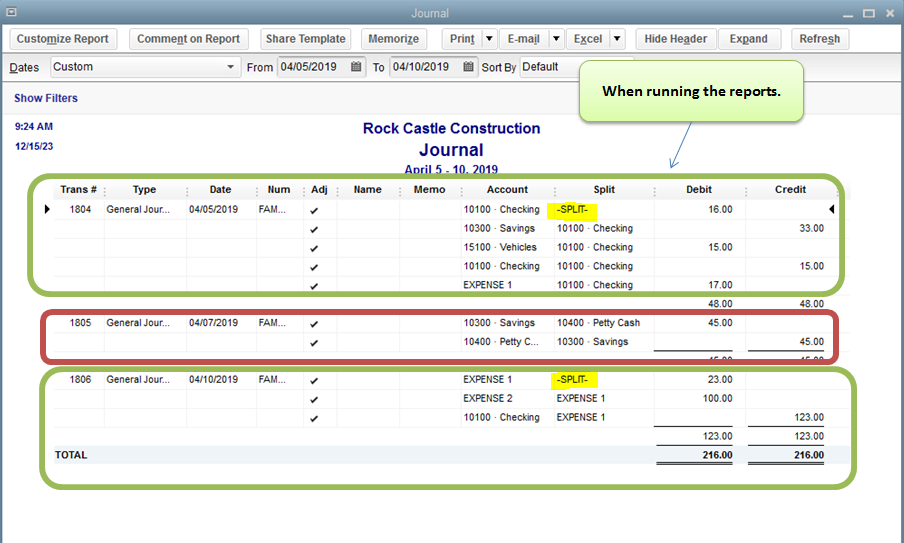Select the Num column header
Image resolution: width=904 pixels, height=543 pixels.
[279, 190]
